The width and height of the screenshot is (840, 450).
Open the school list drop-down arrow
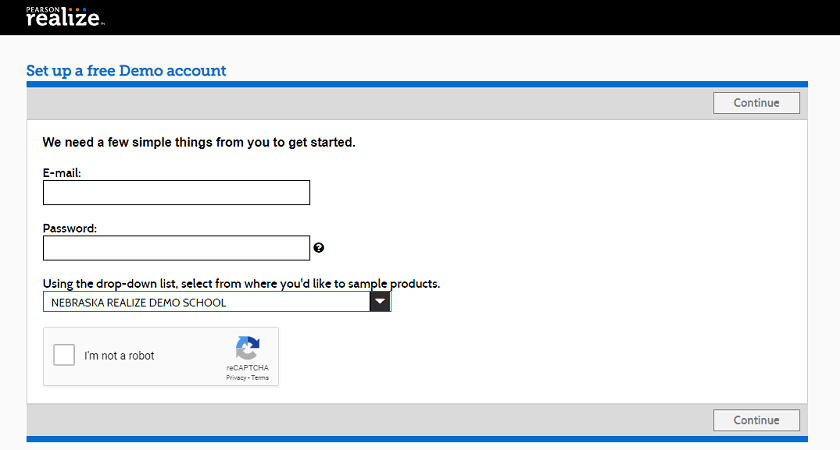click(380, 302)
